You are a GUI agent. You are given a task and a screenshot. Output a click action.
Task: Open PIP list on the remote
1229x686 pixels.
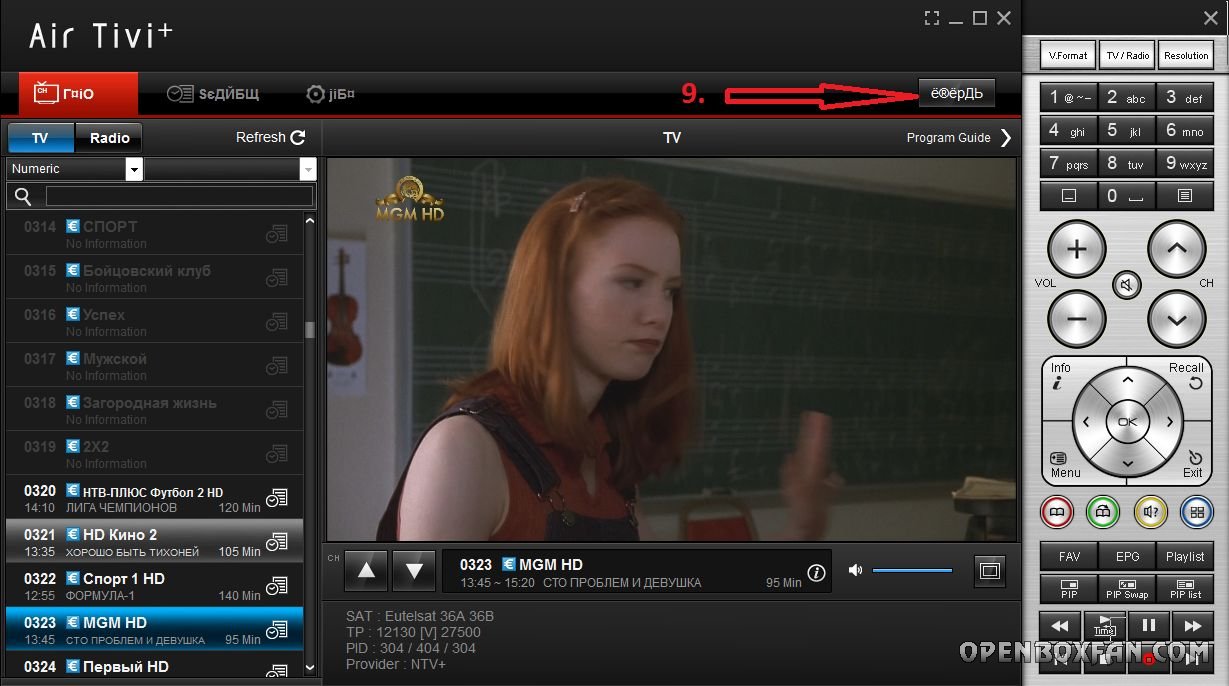tap(1185, 589)
